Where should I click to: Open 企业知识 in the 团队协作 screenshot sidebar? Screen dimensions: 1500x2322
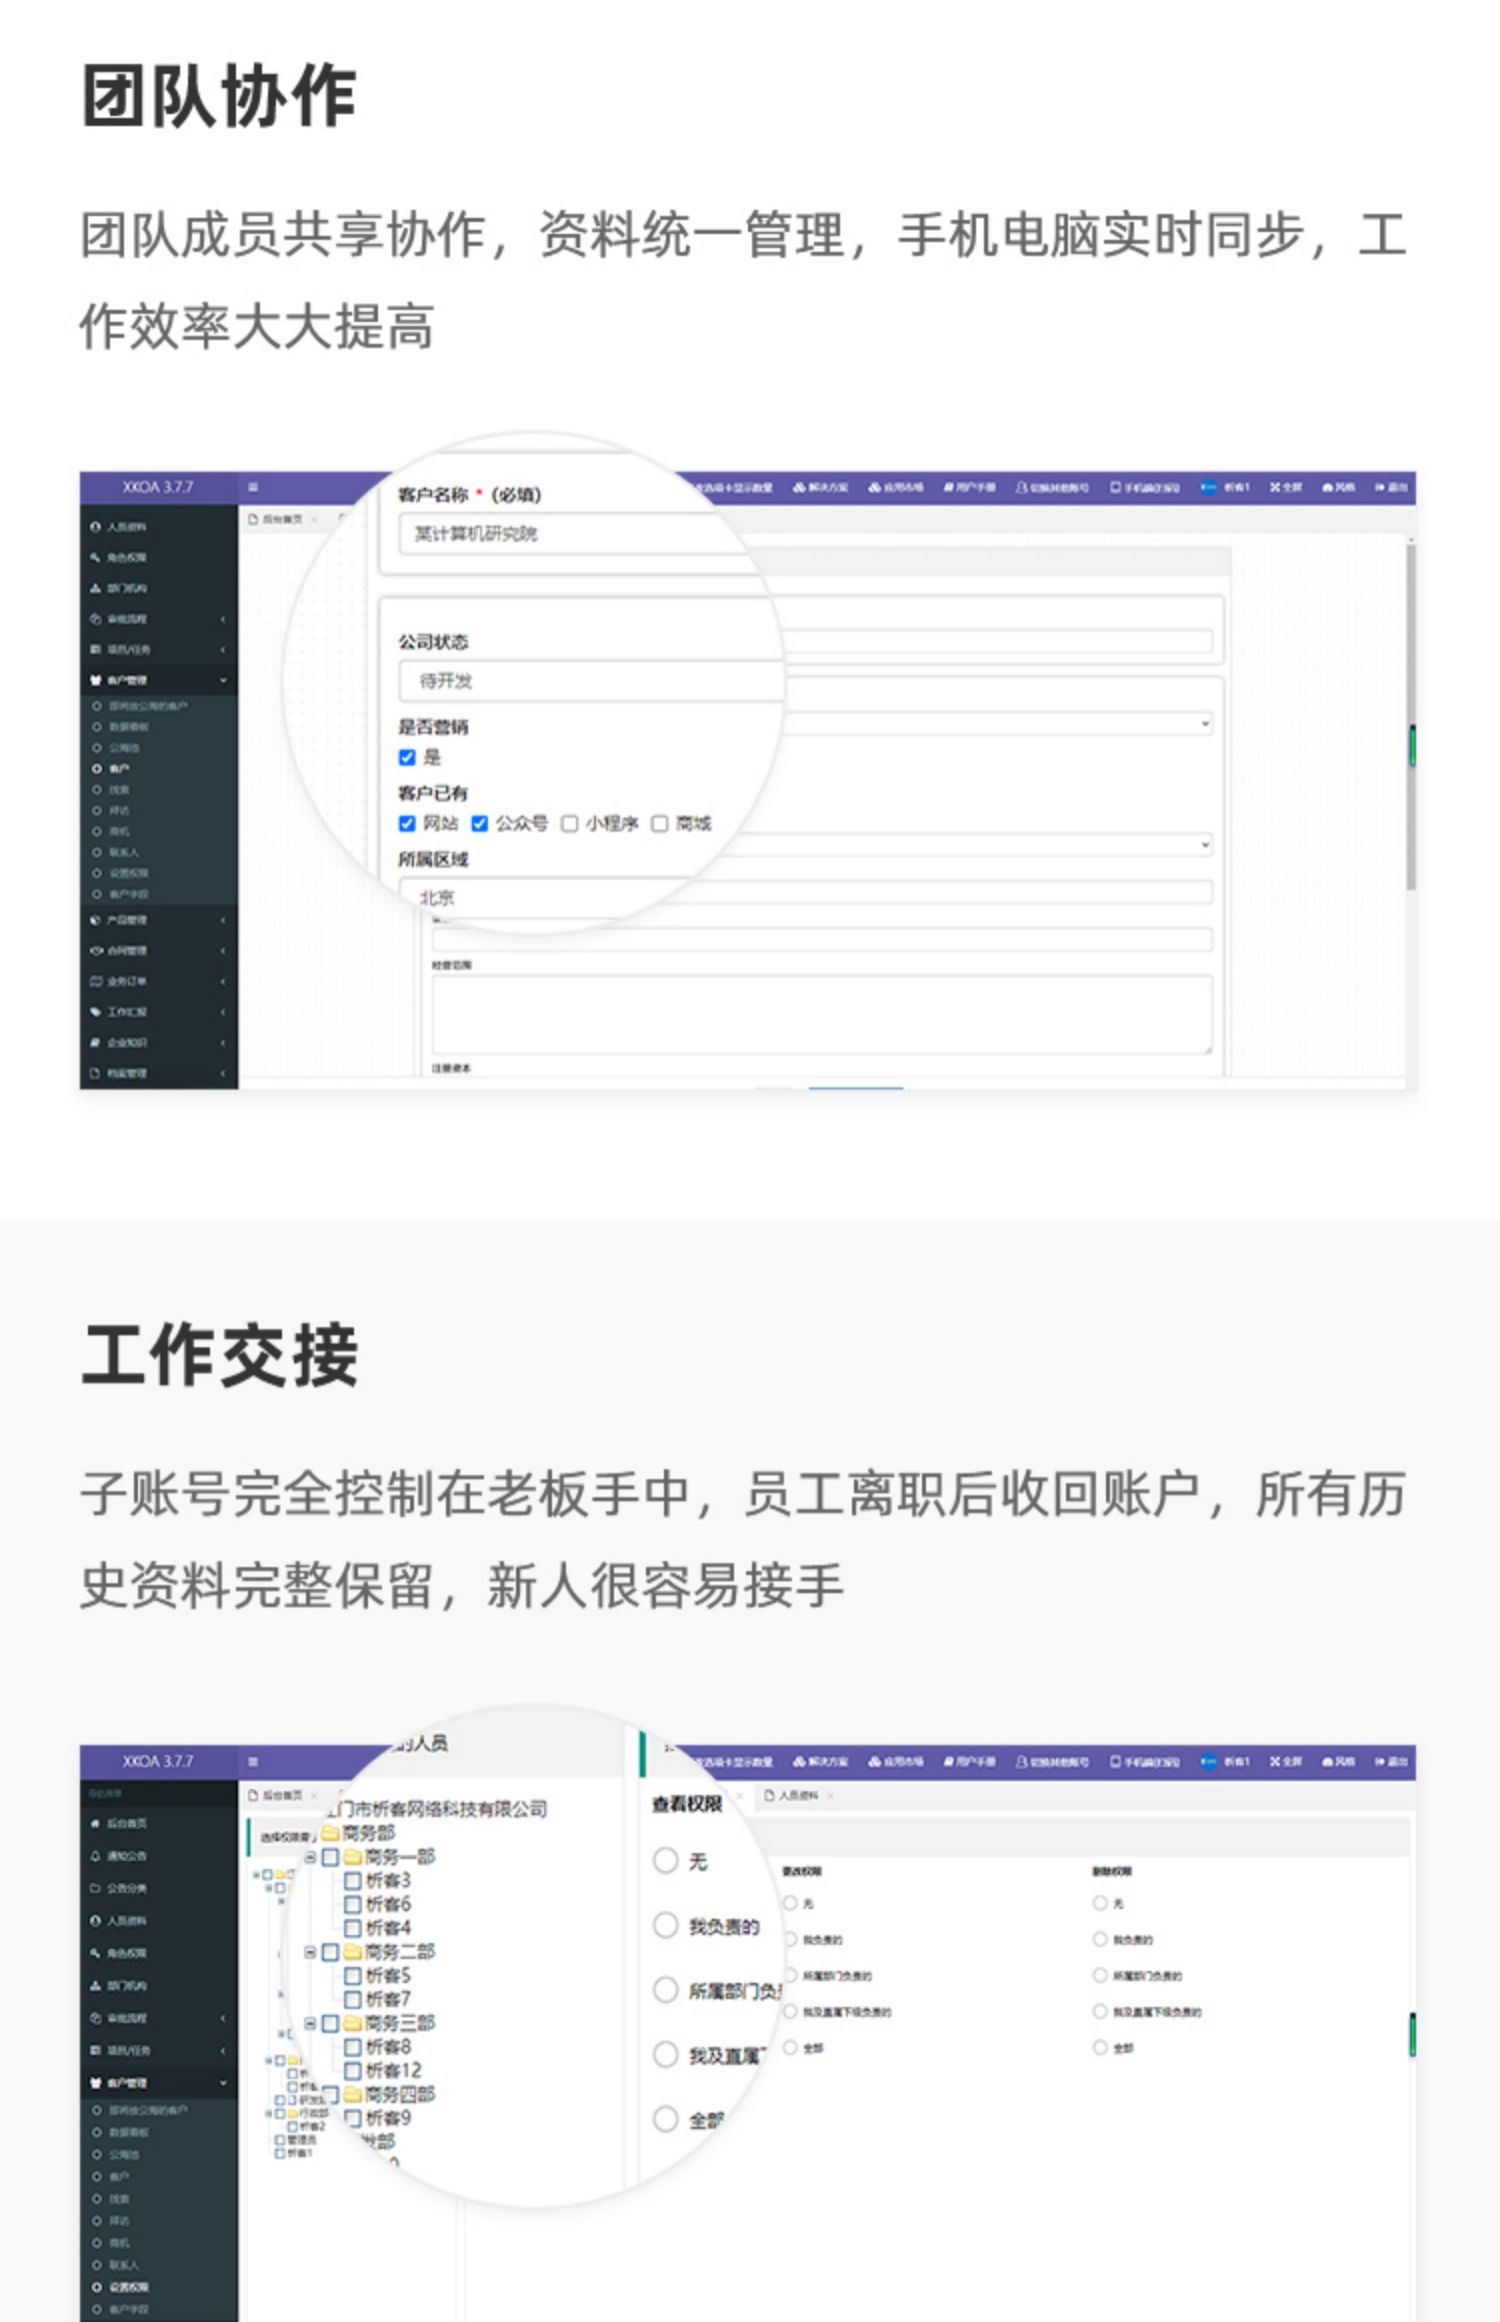click(x=118, y=1042)
